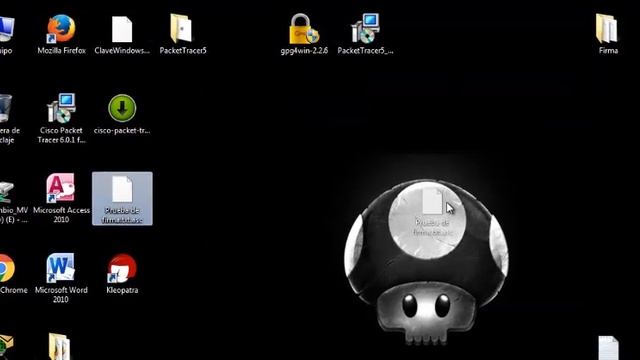Select the recycle bin icon
Image resolution: width=640 pixels, height=360 pixels.
point(5,109)
